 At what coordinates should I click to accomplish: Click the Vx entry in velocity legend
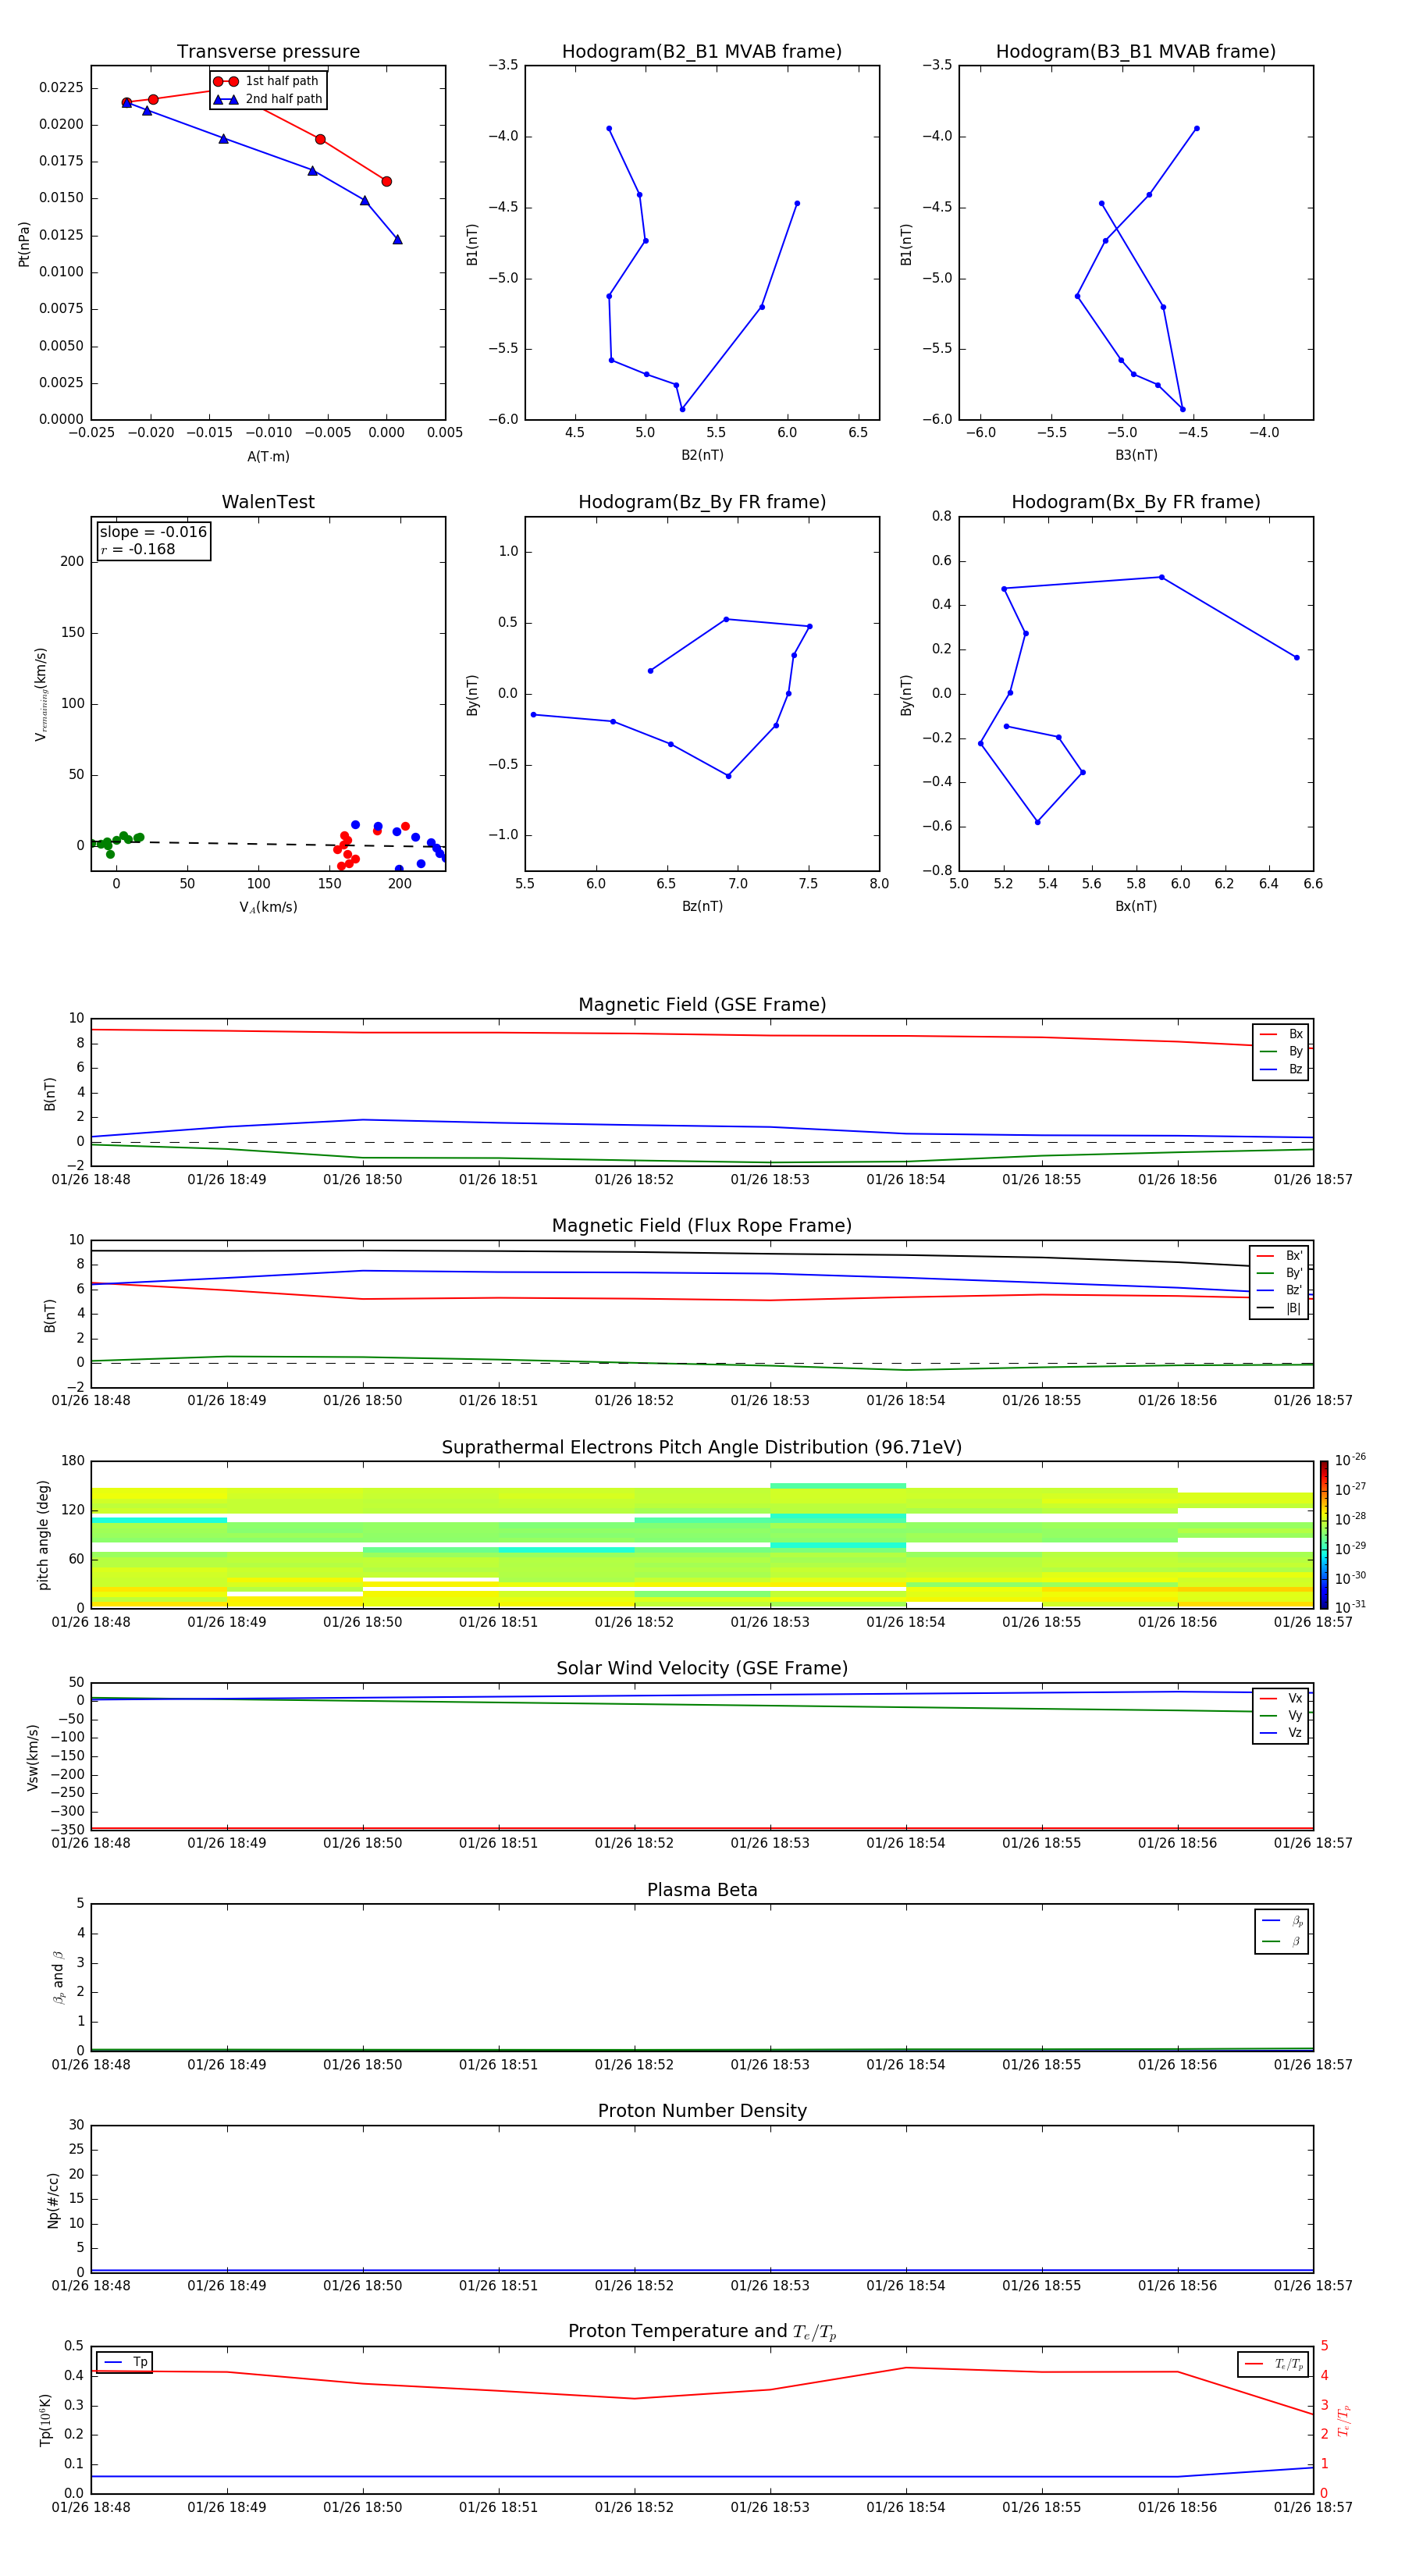1281,1698
